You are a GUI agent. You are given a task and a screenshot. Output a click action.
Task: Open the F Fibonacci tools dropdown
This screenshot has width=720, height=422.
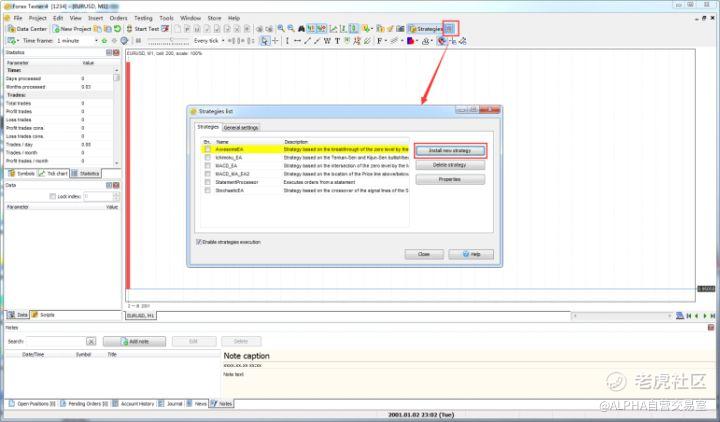coord(381,41)
